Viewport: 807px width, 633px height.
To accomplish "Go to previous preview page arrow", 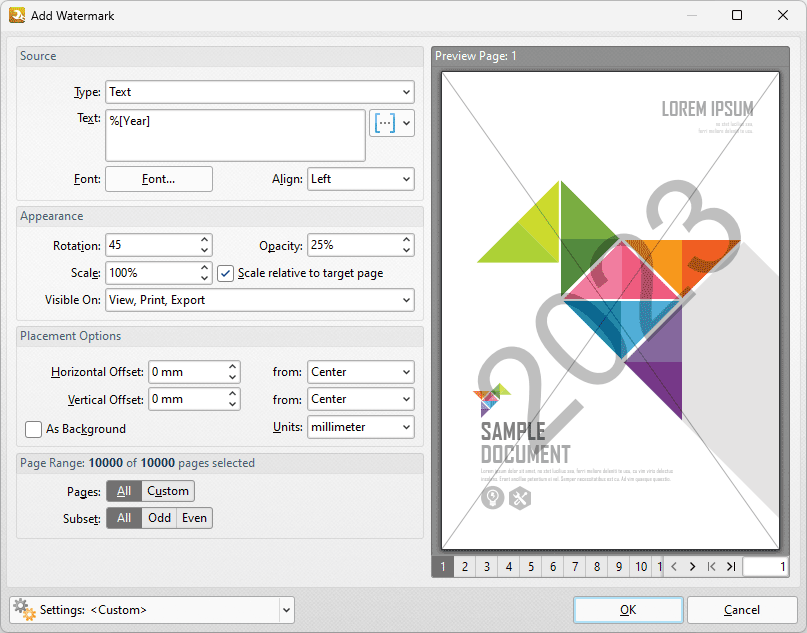I will click(x=674, y=567).
